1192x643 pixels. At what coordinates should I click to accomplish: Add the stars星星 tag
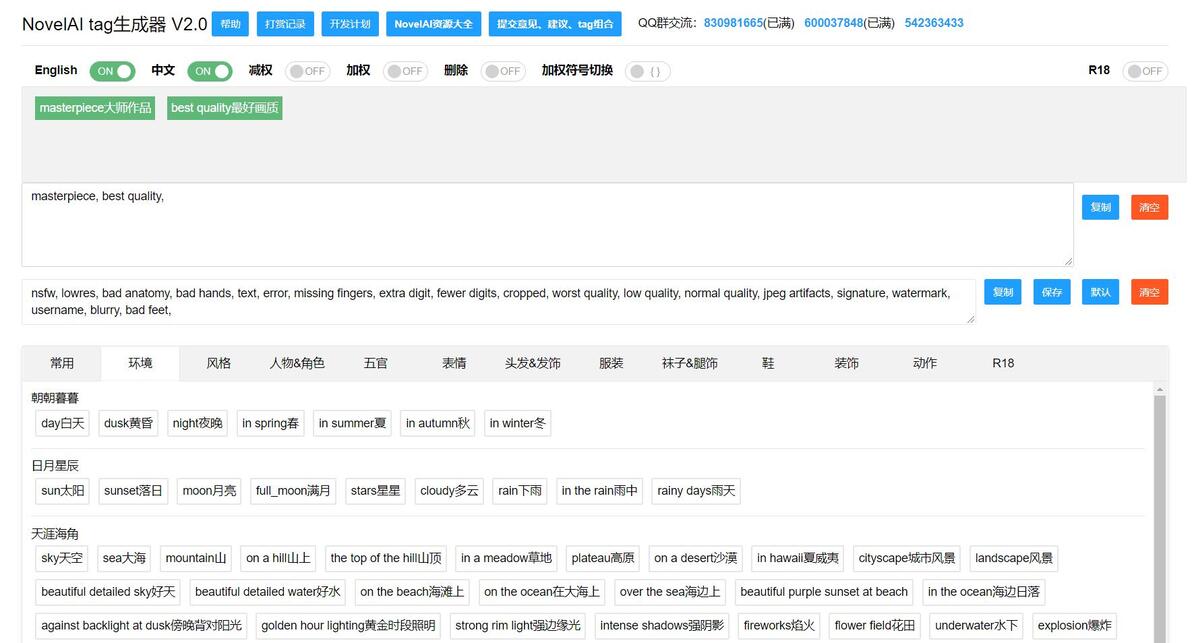[x=375, y=491]
